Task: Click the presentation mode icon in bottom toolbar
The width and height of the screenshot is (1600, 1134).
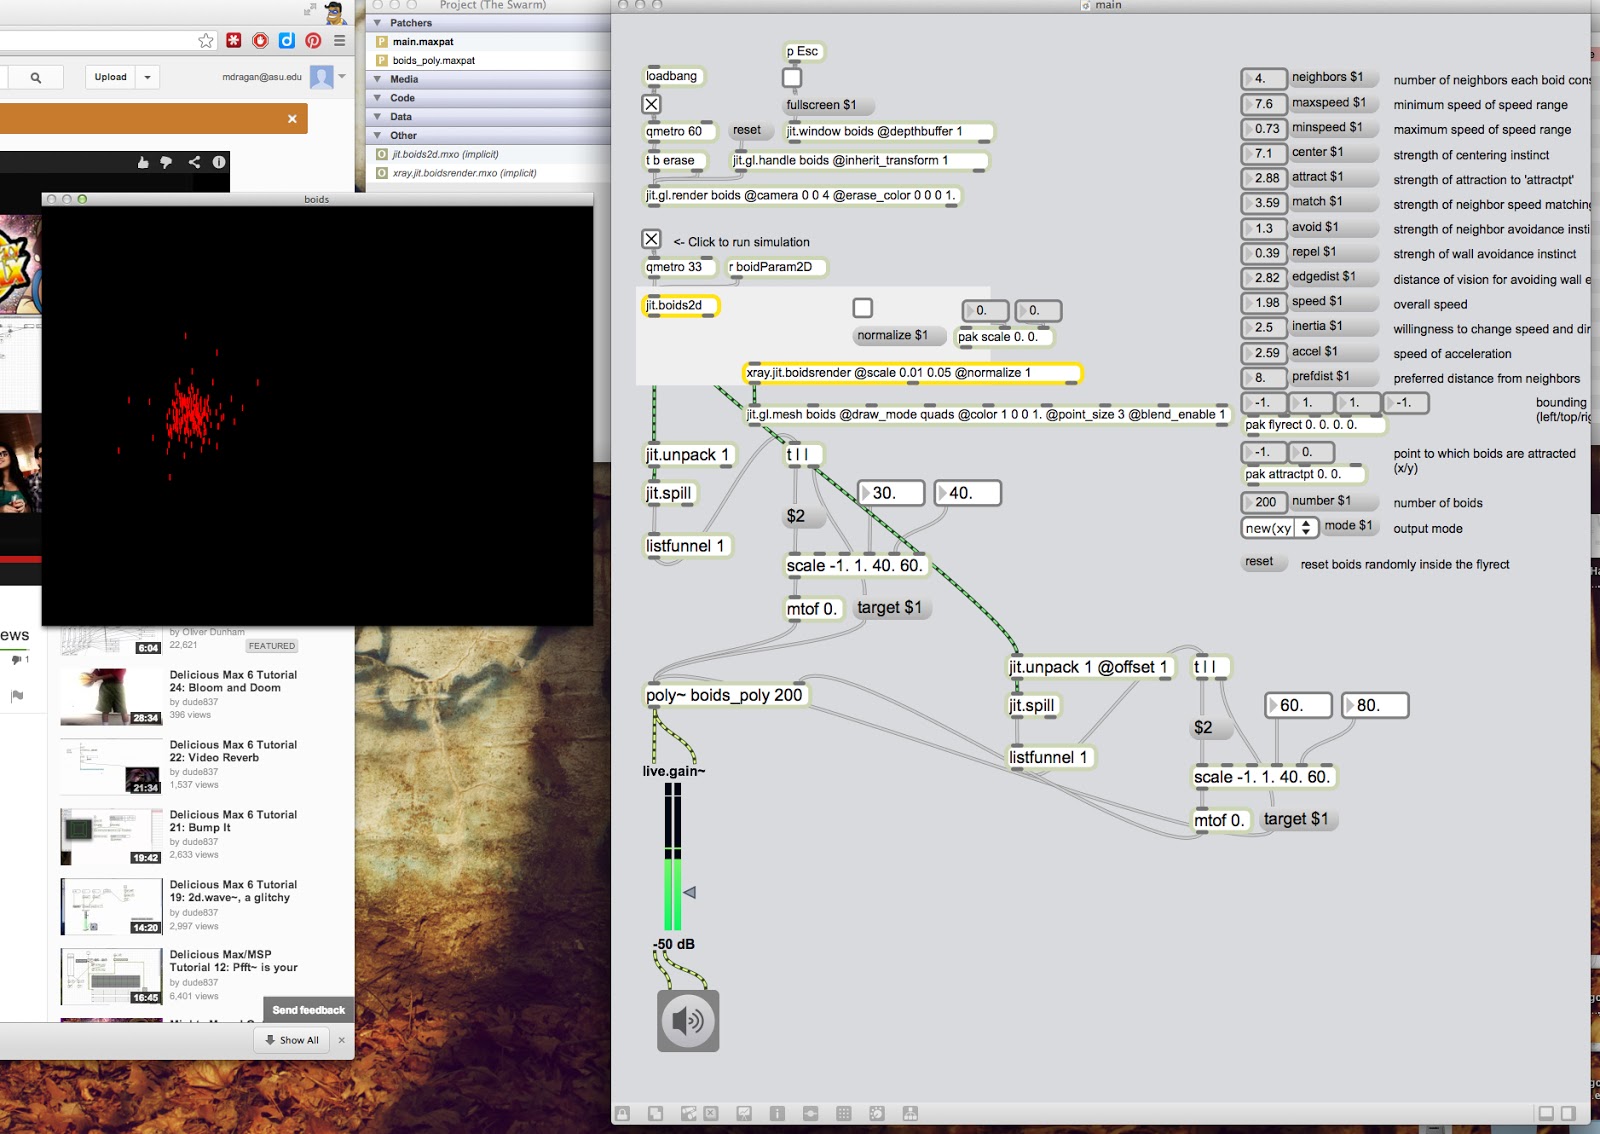Action: [x=744, y=1113]
